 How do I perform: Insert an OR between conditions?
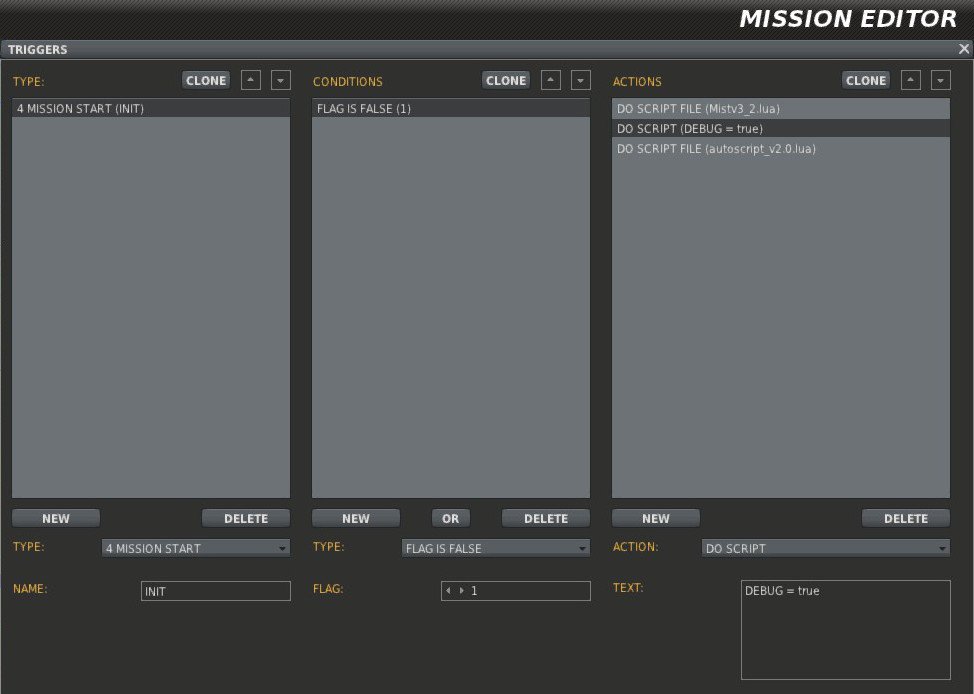[451, 518]
